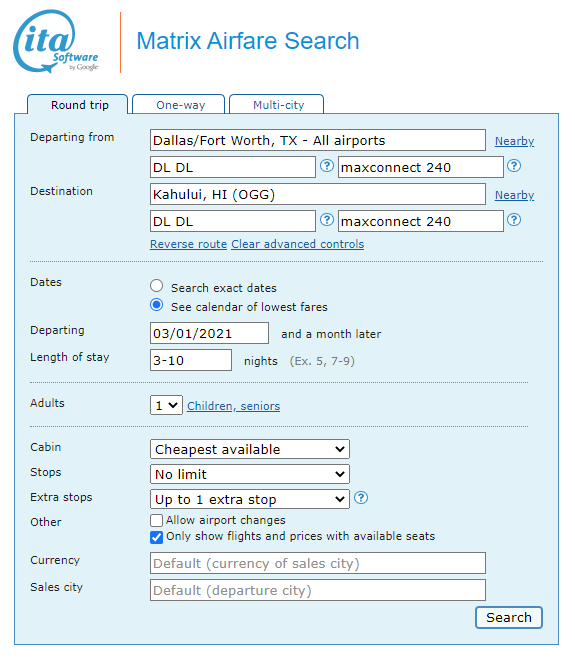Click the Search button
Viewport: 575px width, 660px height.
(x=509, y=617)
